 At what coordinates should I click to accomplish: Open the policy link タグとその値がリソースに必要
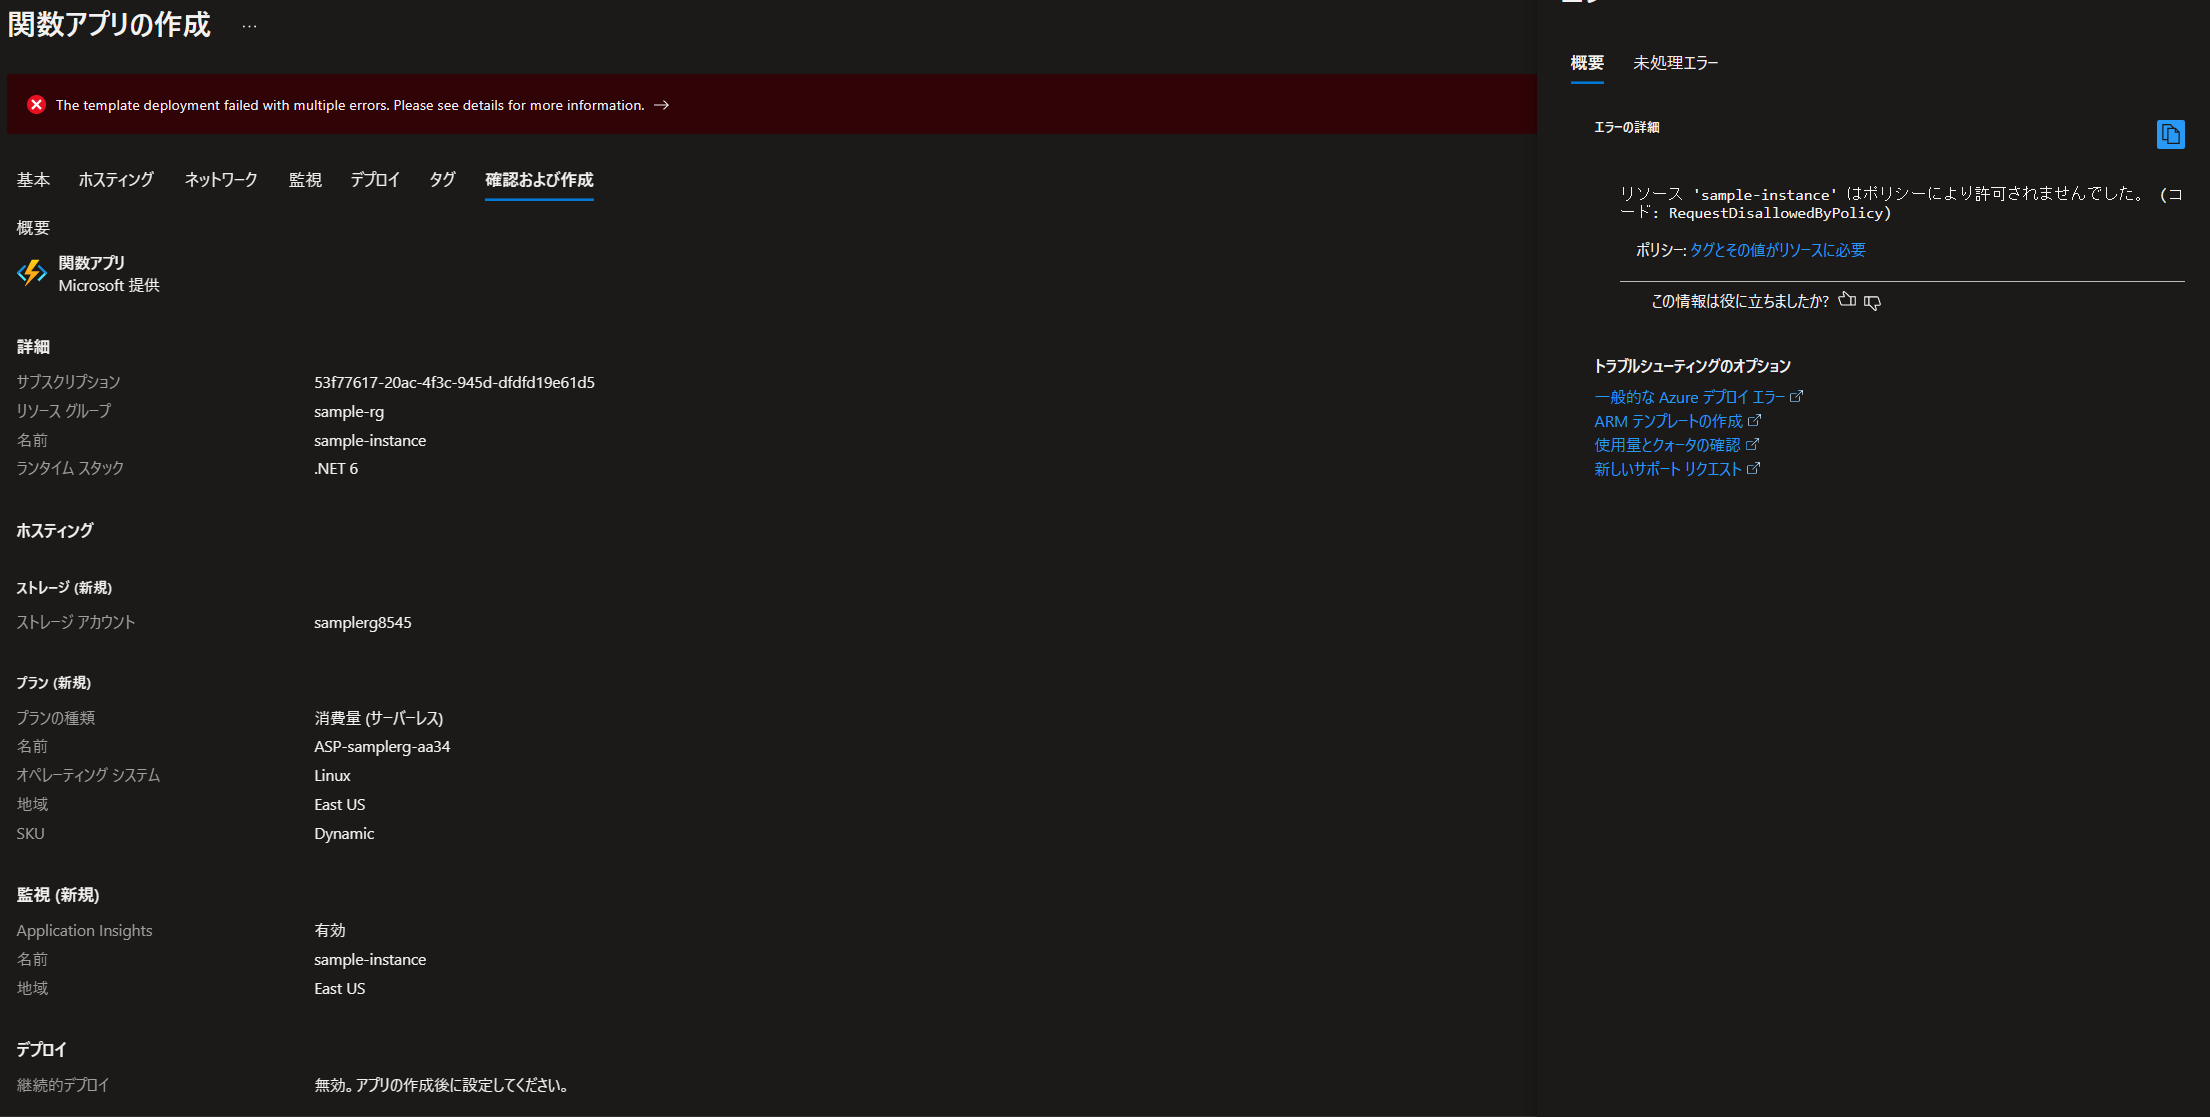click(x=1777, y=250)
